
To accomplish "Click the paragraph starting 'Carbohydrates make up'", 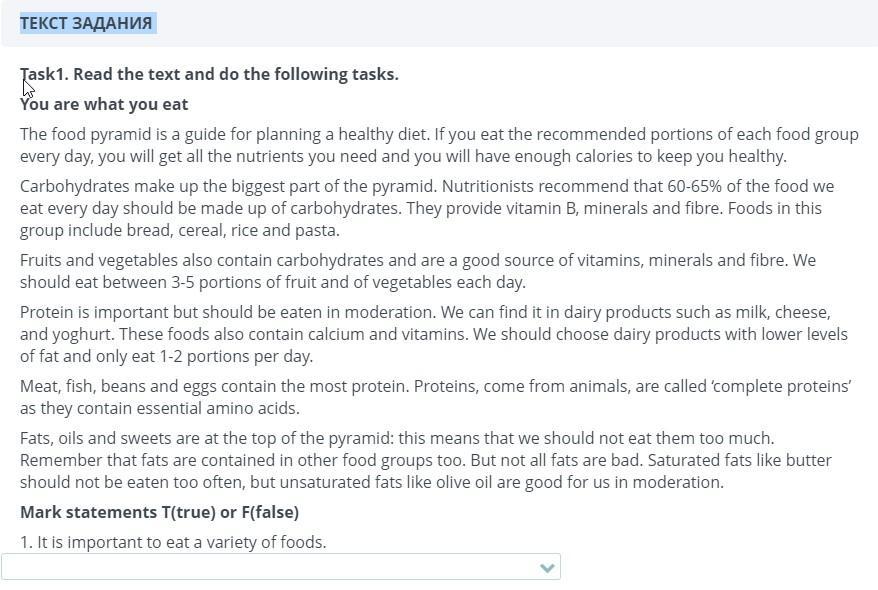I will coord(427,208).
